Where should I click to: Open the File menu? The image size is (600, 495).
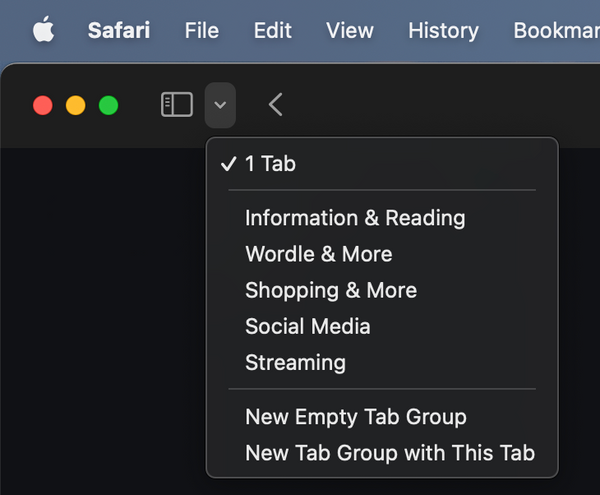pos(202,30)
